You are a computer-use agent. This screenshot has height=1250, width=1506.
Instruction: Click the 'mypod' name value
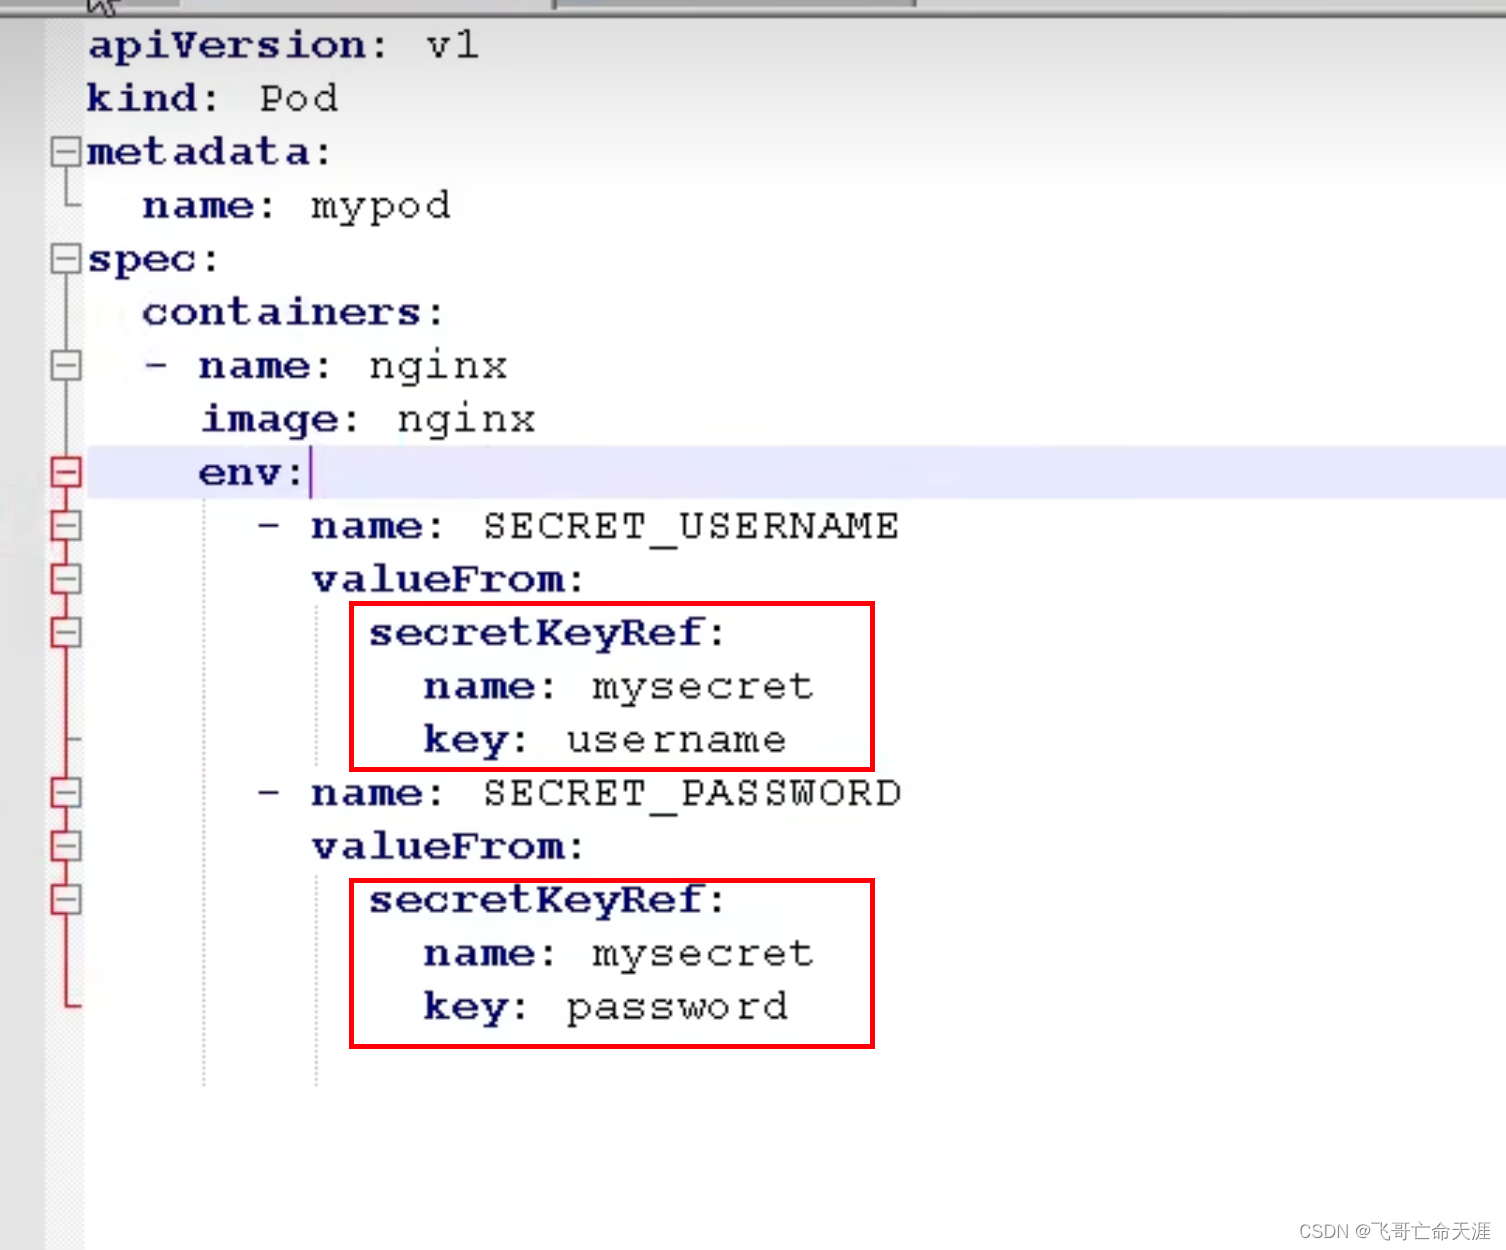click(381, 207)
